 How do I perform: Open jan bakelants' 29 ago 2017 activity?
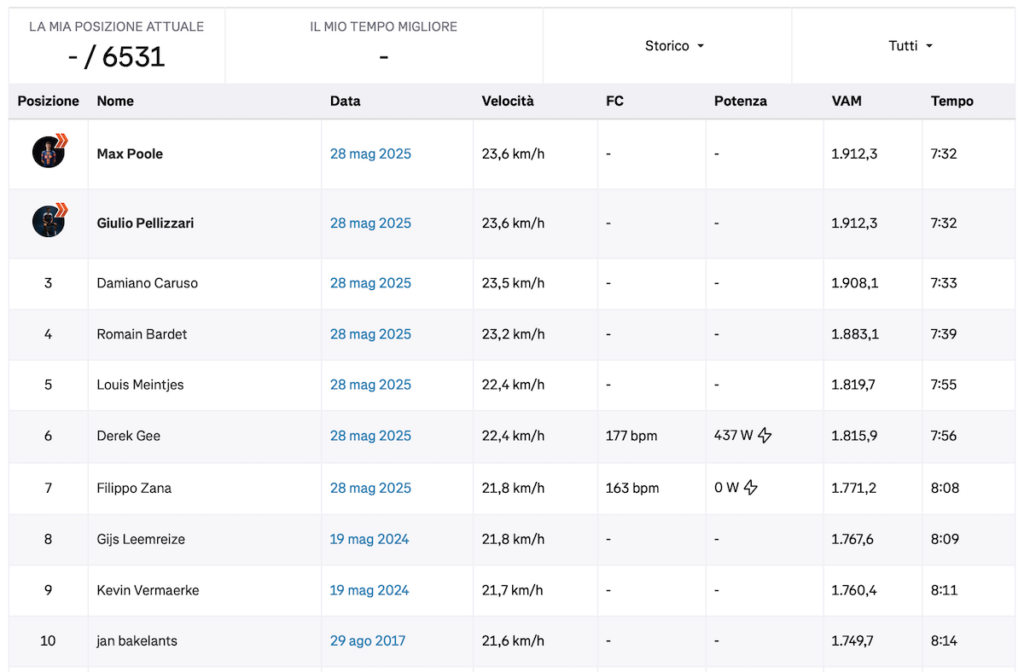tap(367, 641)
